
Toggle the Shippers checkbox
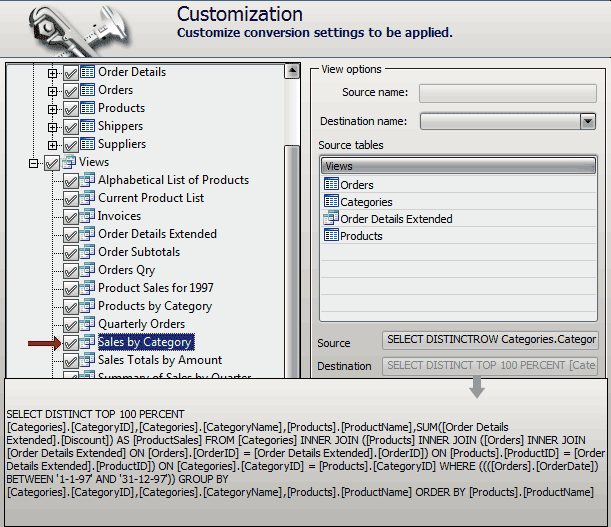(x=71, y=127)
